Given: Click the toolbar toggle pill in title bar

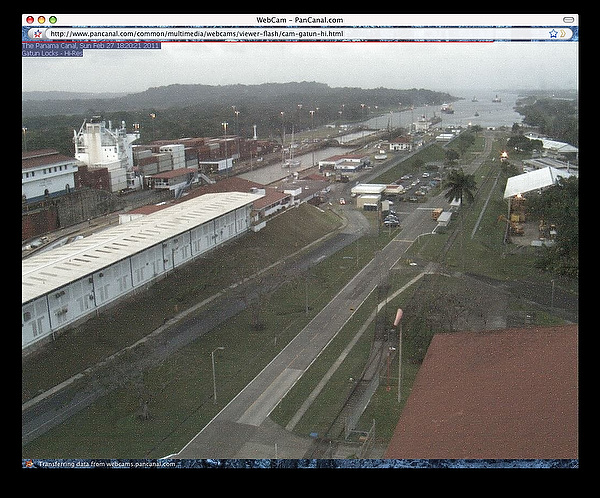Looking at the screenshot, I should pos(568,20).
